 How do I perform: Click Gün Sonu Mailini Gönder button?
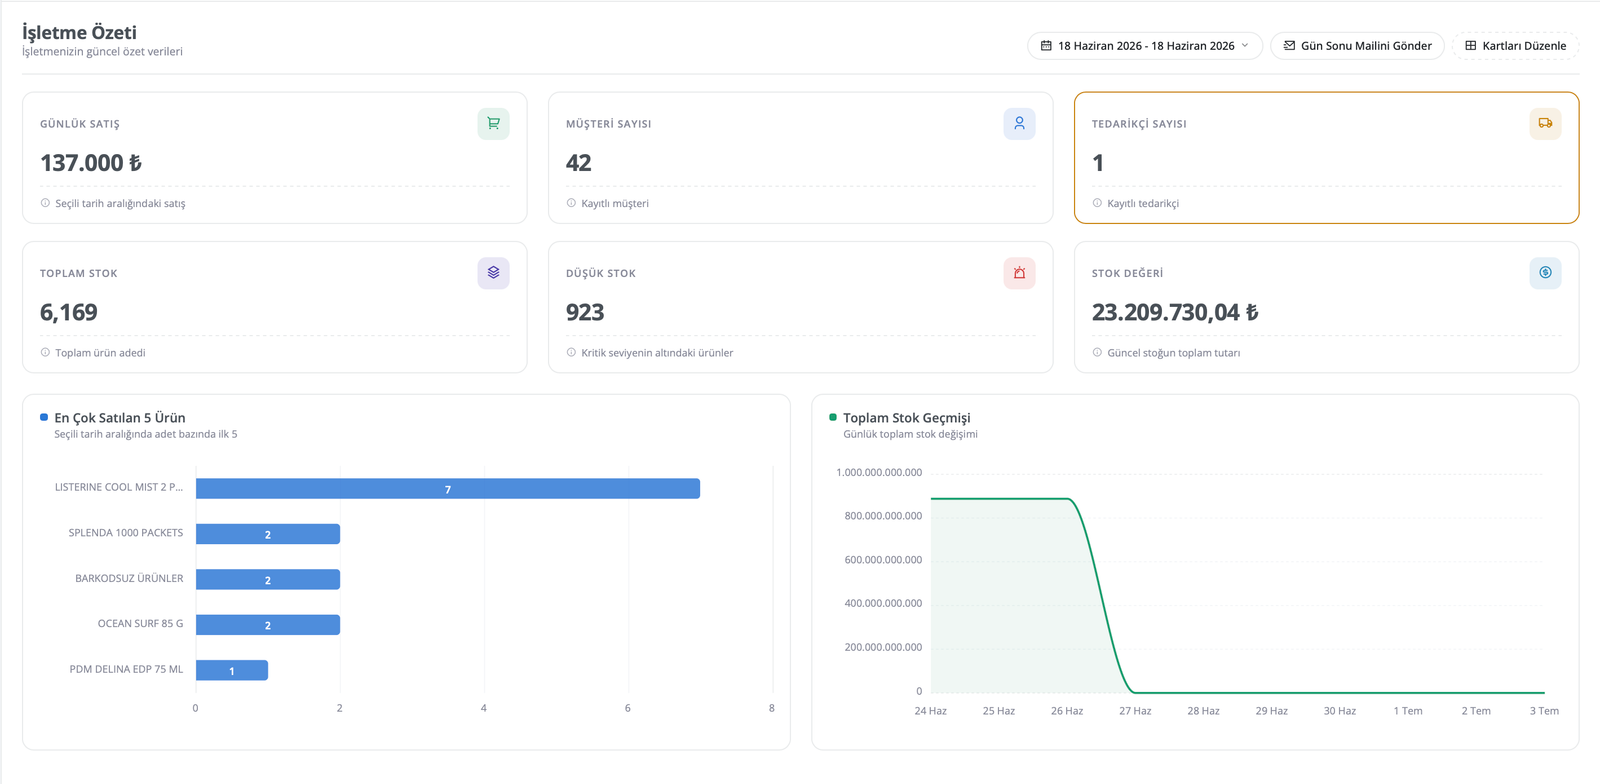[x=1357, y=46]
